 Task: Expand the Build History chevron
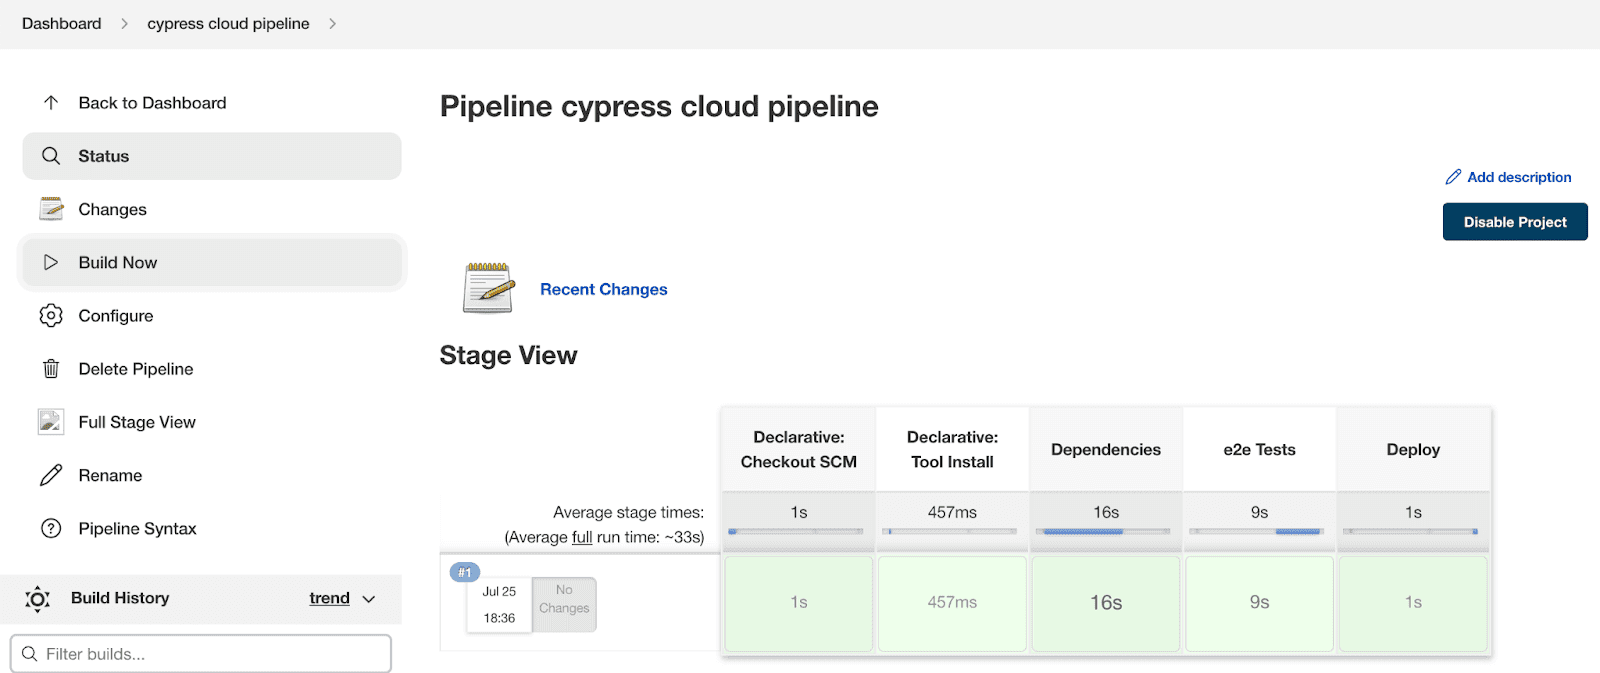pyautogui.click(x=369, y=599)
